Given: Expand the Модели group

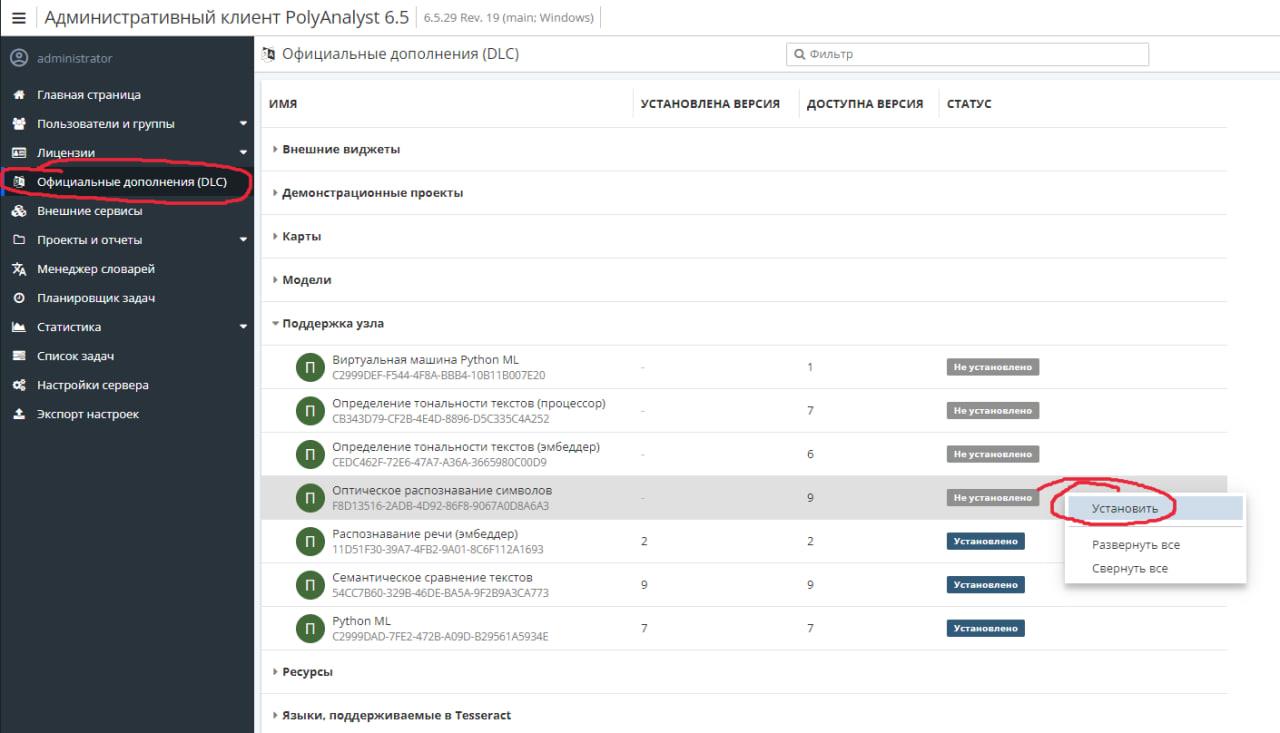Looking at the screenshot, I should [276, 280].
